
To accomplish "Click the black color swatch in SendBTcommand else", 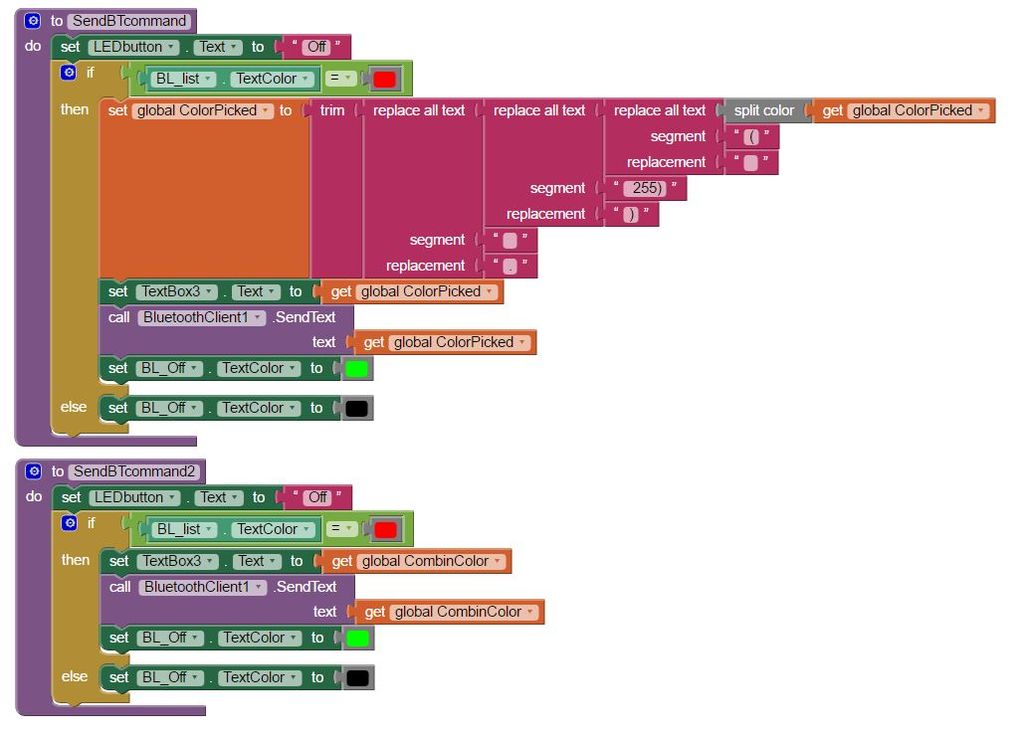I will [x=357, y=409].
